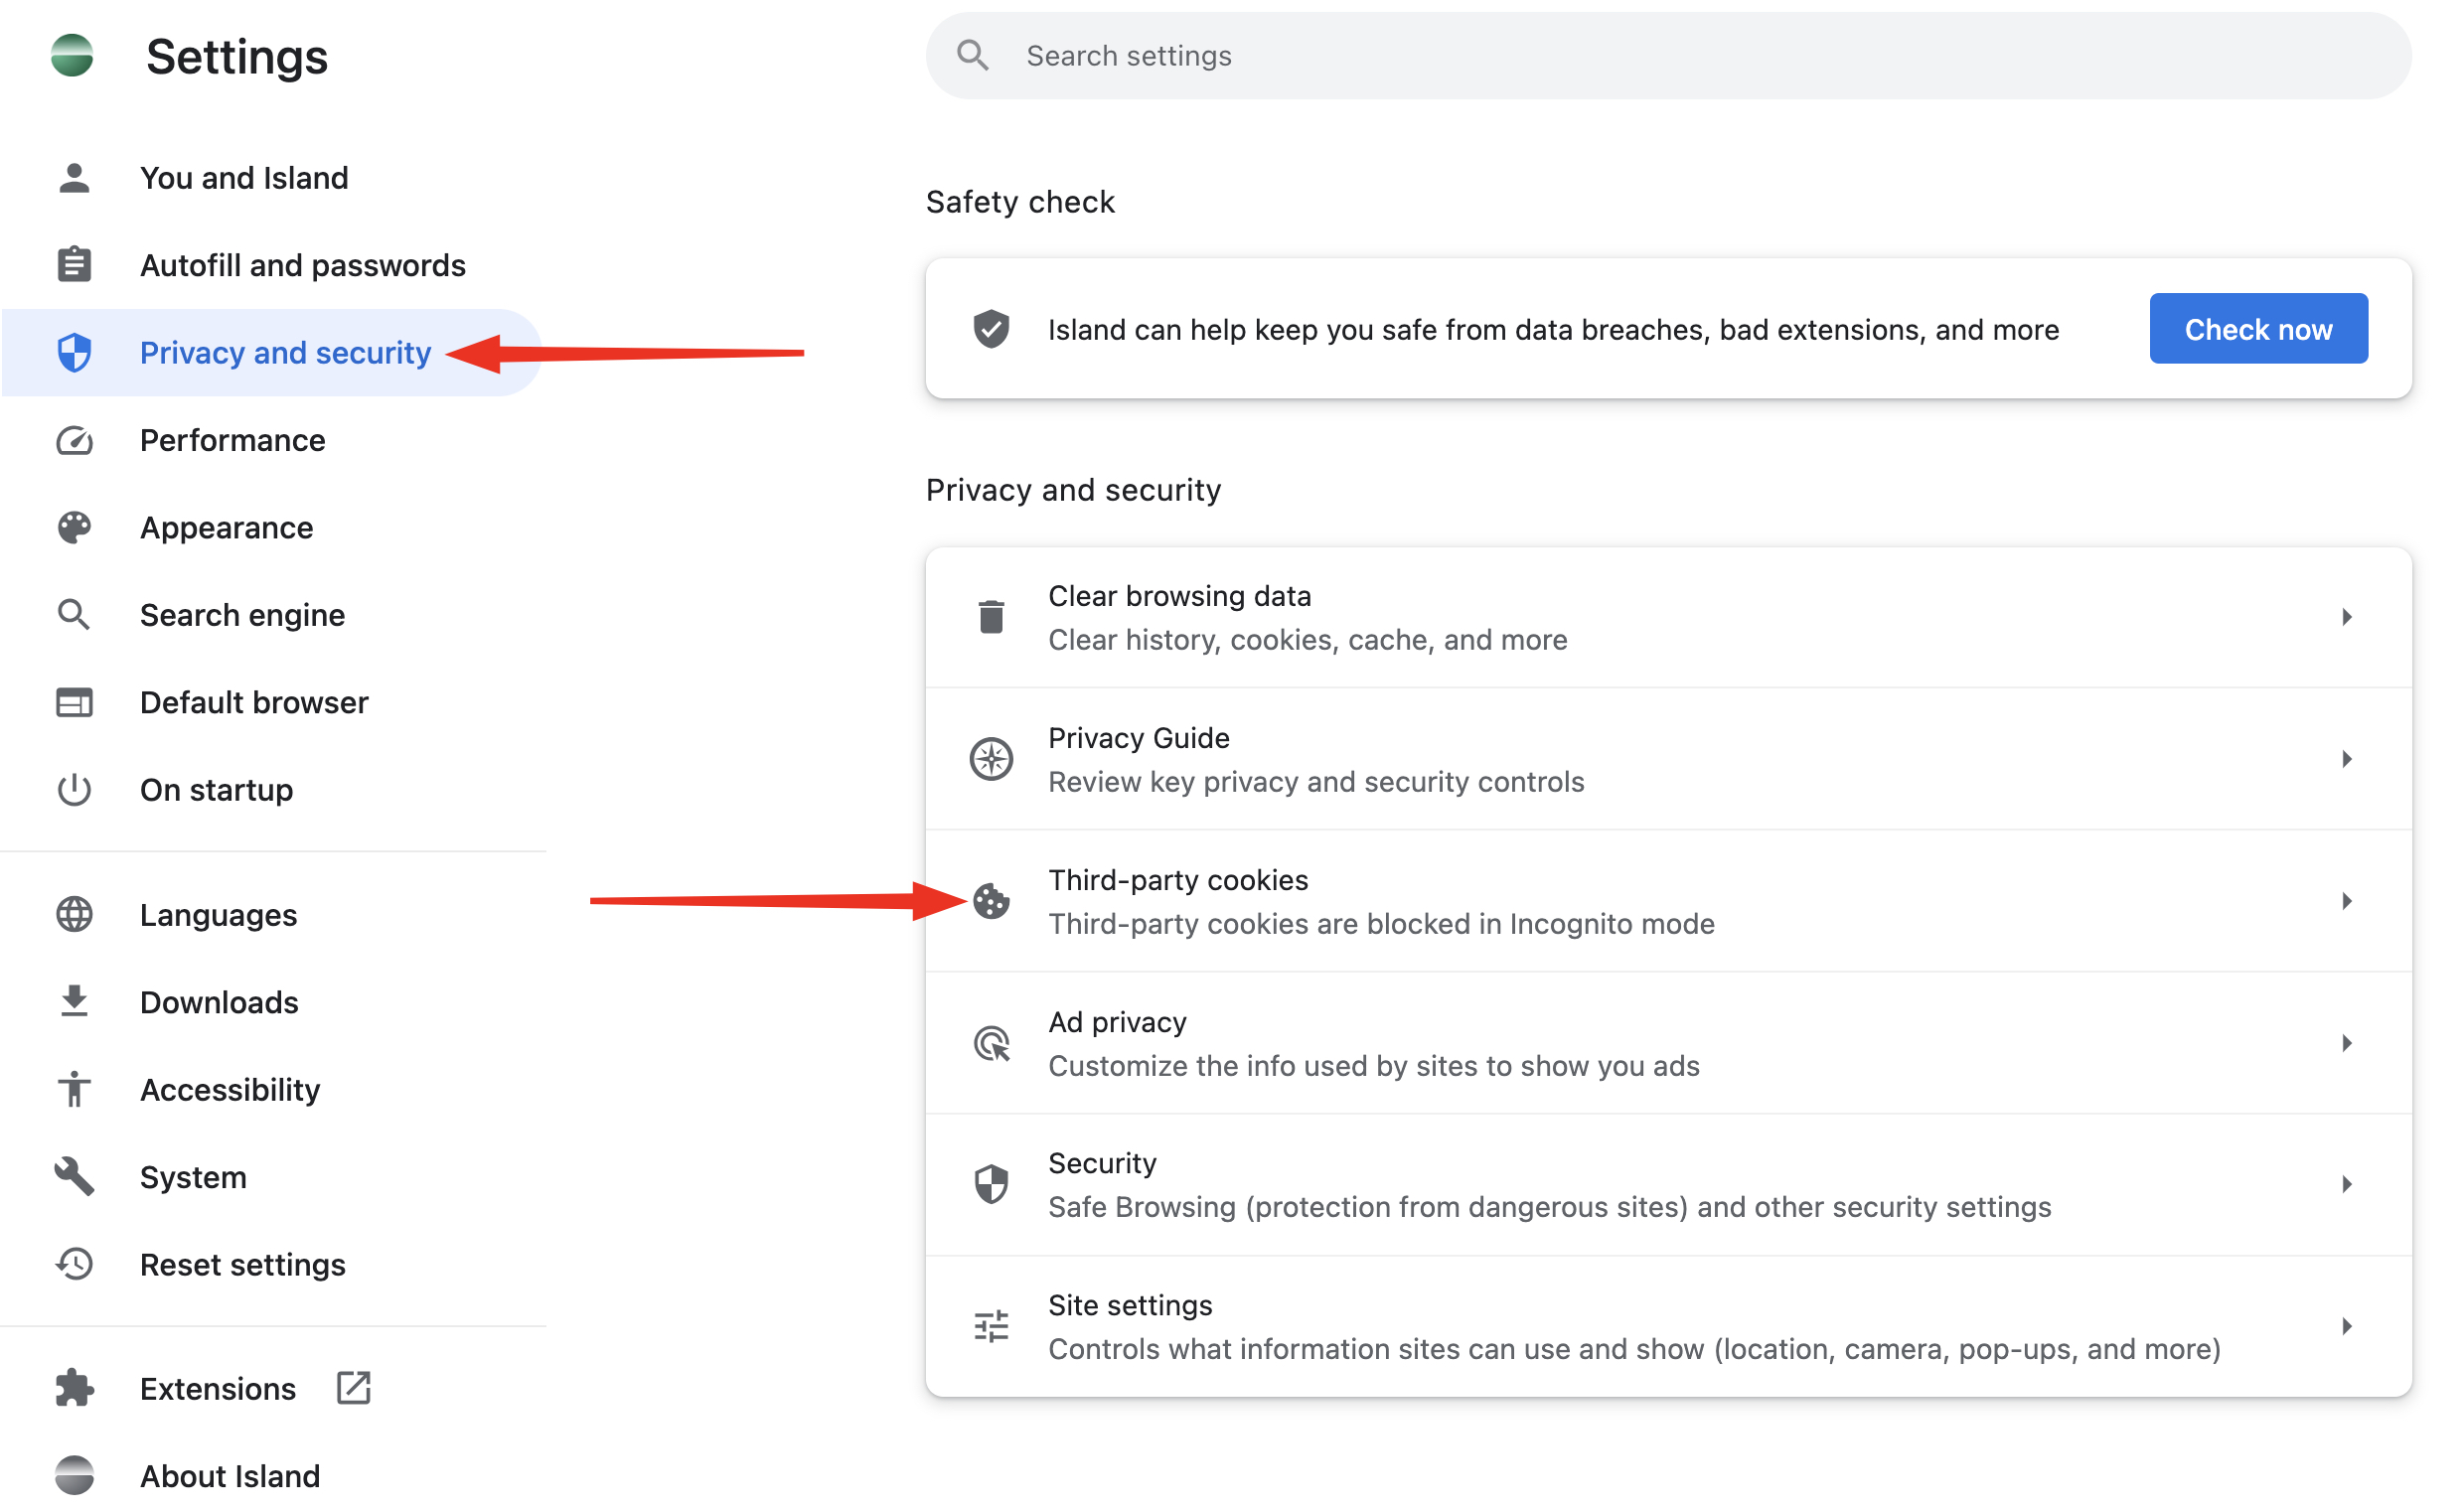Click the clipboard icon for Autofill and passwords
The image size is (2463, 1512).
(x=74, y=265)
